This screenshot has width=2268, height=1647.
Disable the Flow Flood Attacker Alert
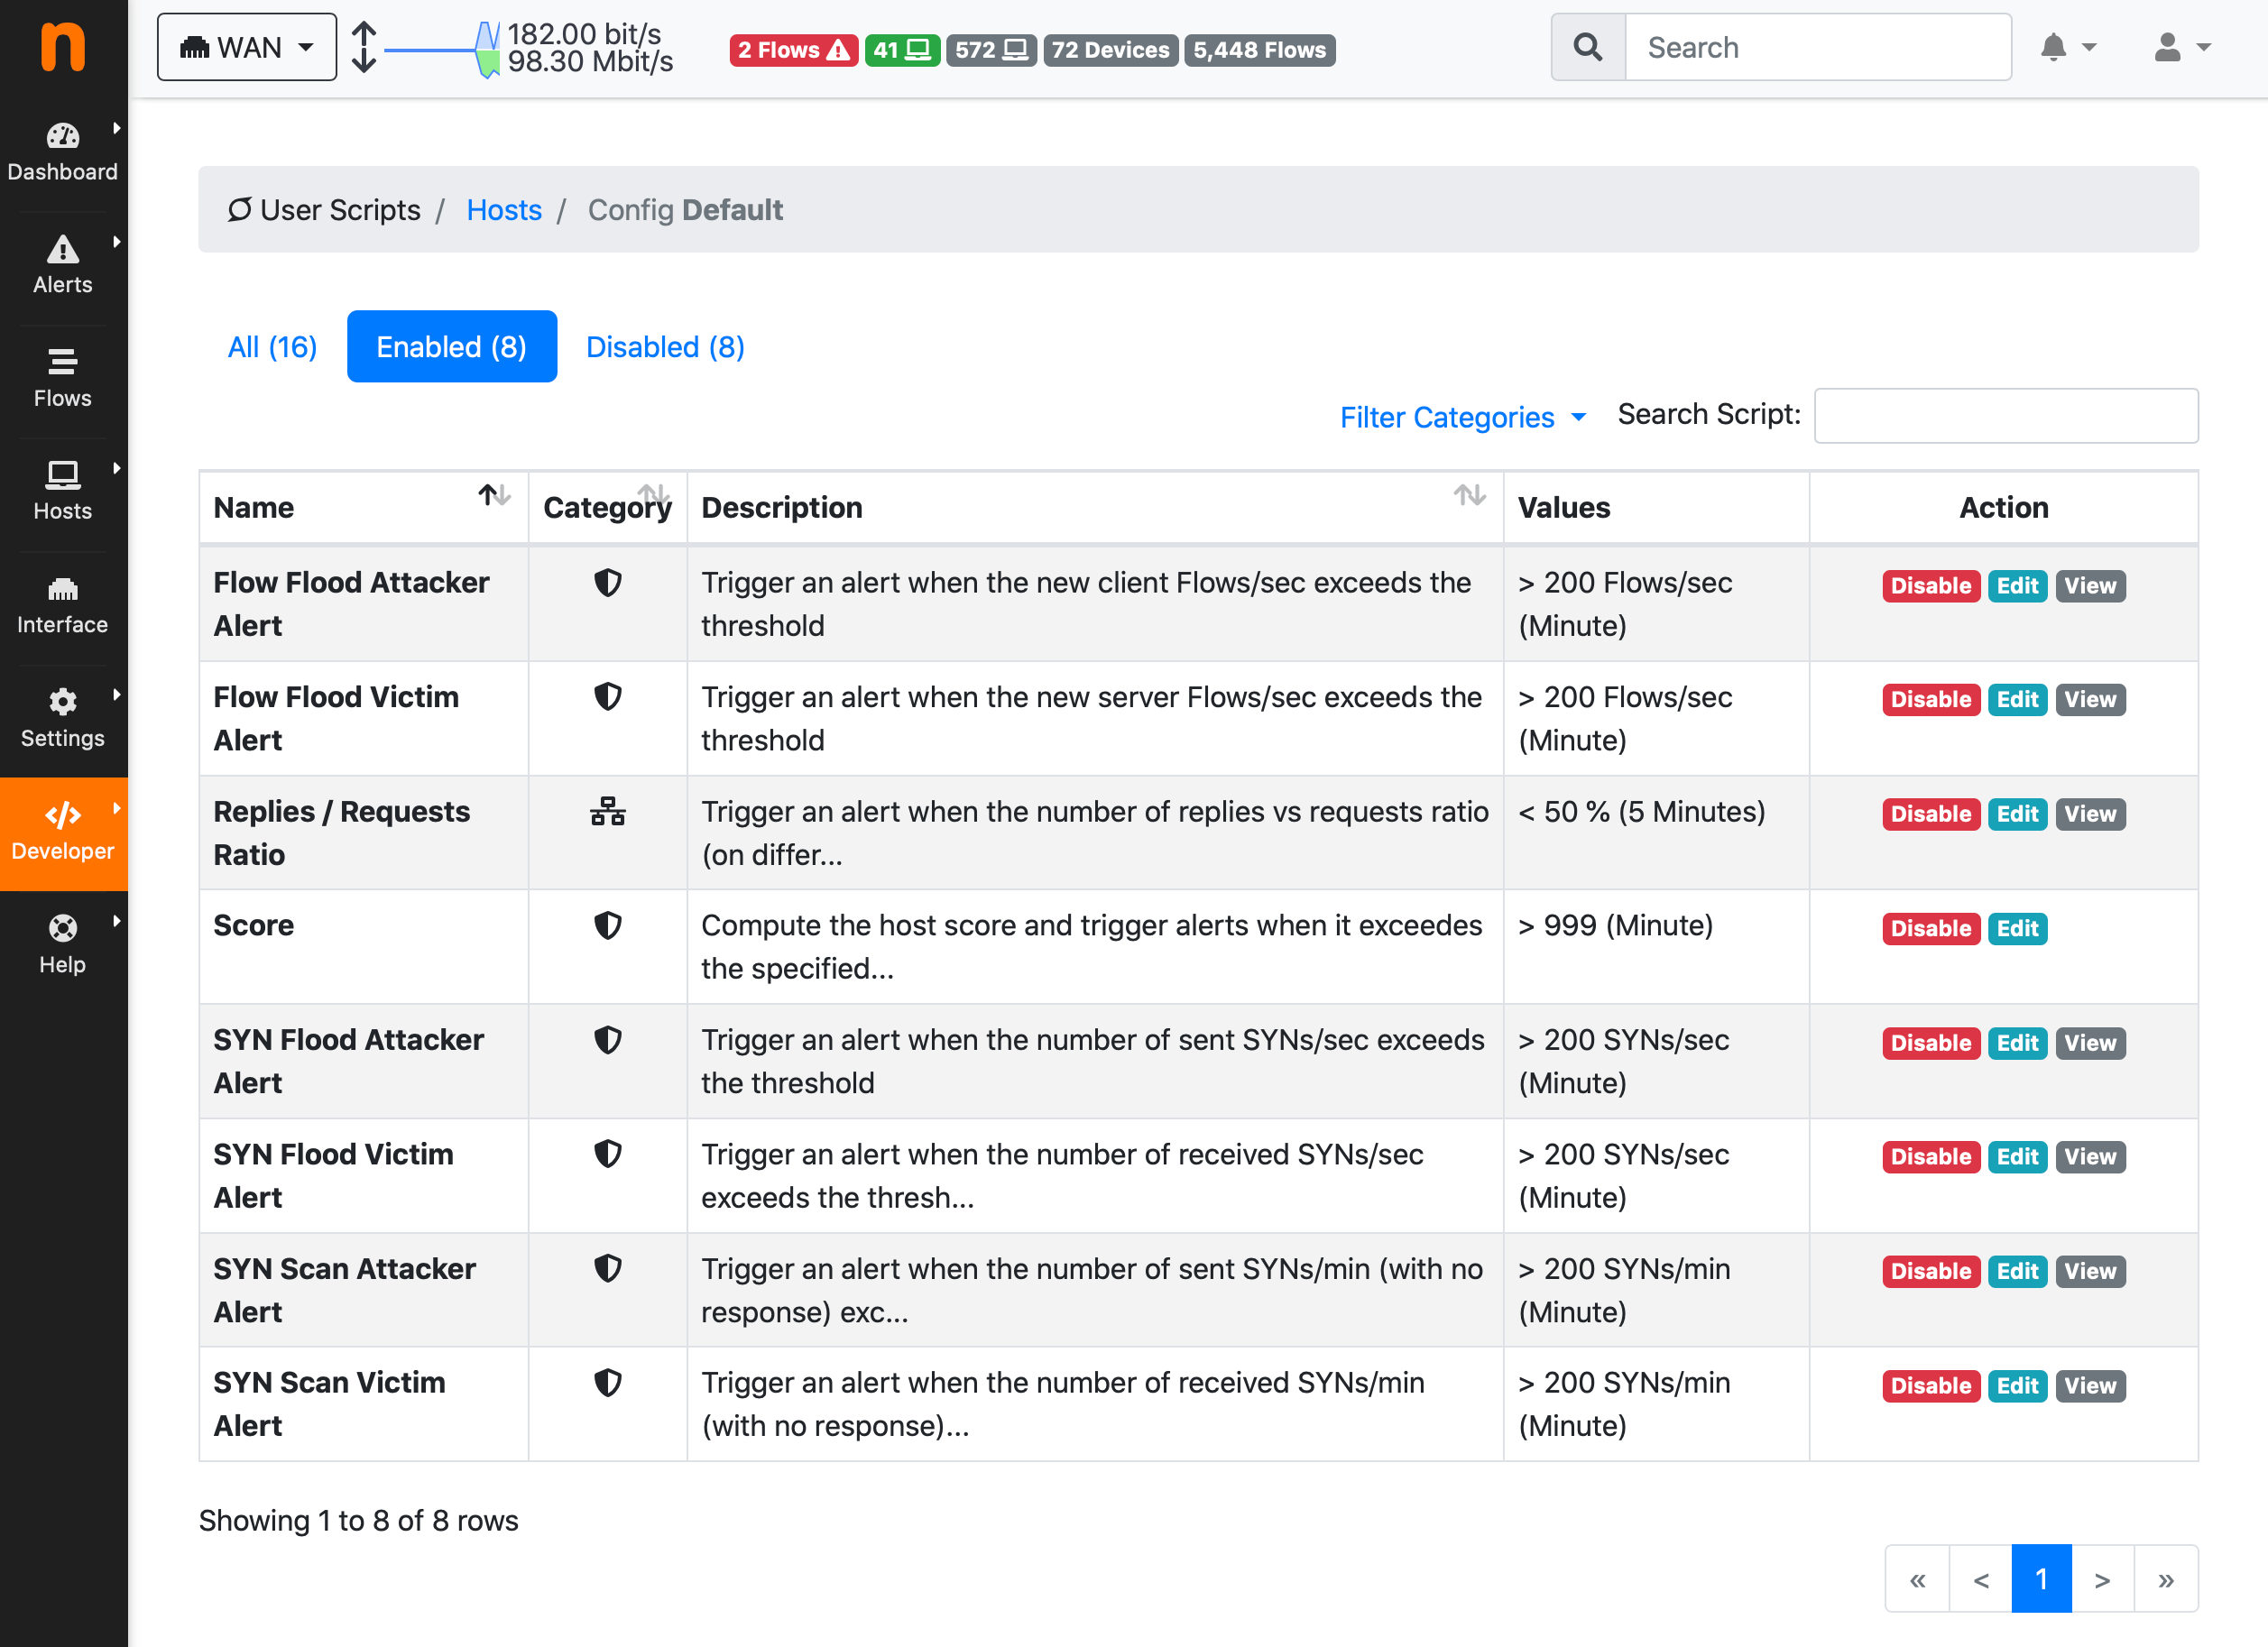[x=1930, y=586]
